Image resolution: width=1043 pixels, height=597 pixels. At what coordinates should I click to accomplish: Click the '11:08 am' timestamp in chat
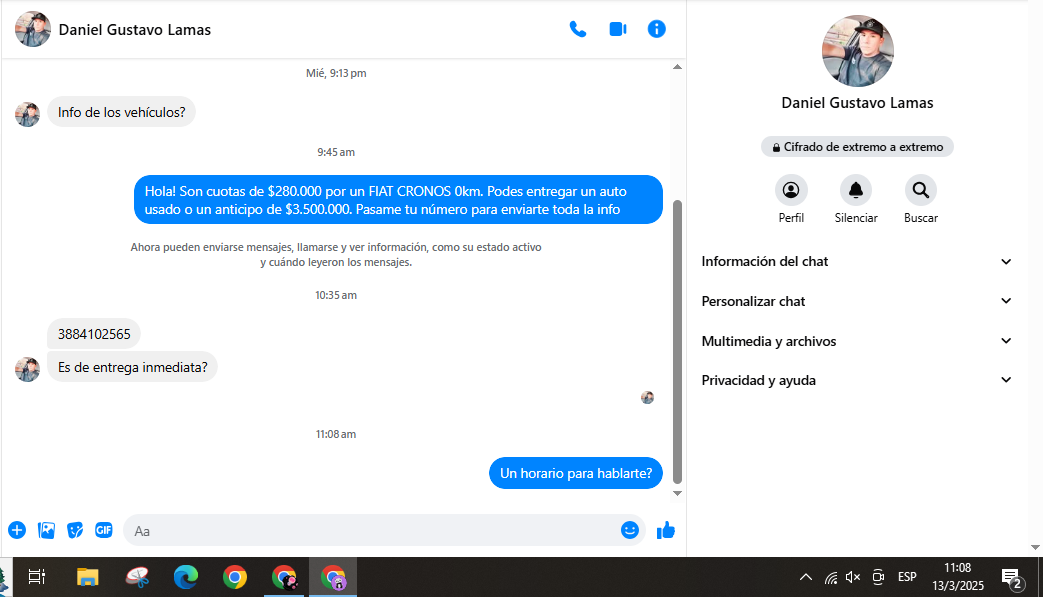coord(336,434)
